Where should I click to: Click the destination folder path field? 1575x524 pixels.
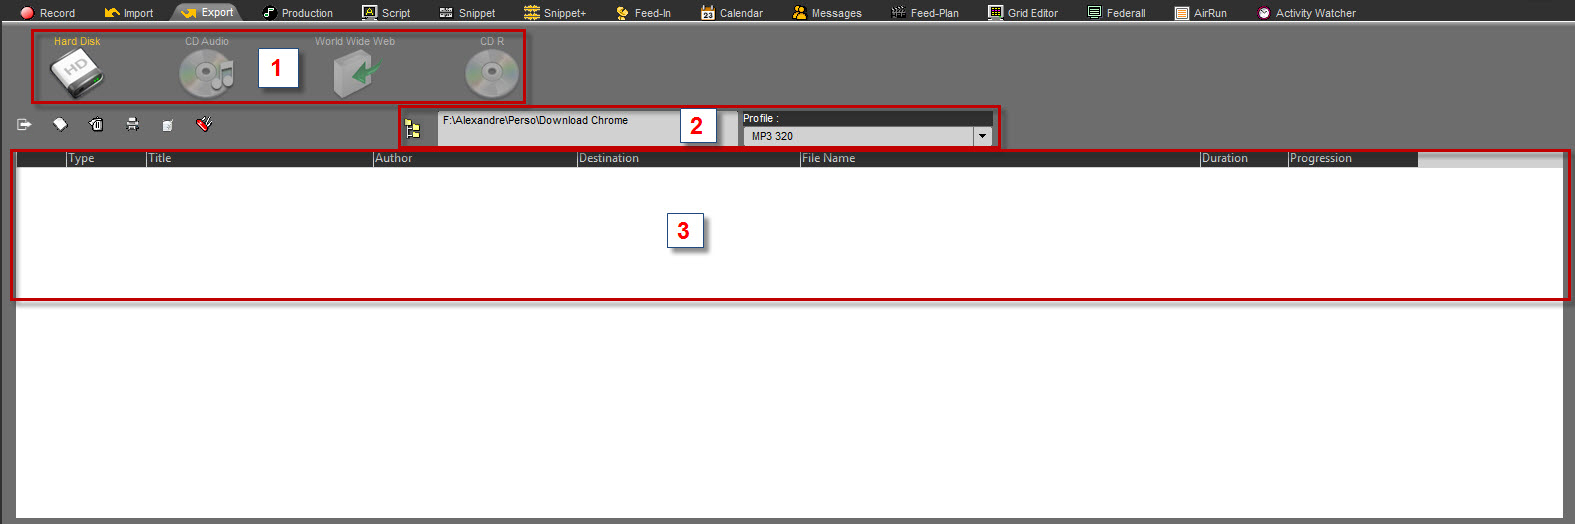(556, 121)
